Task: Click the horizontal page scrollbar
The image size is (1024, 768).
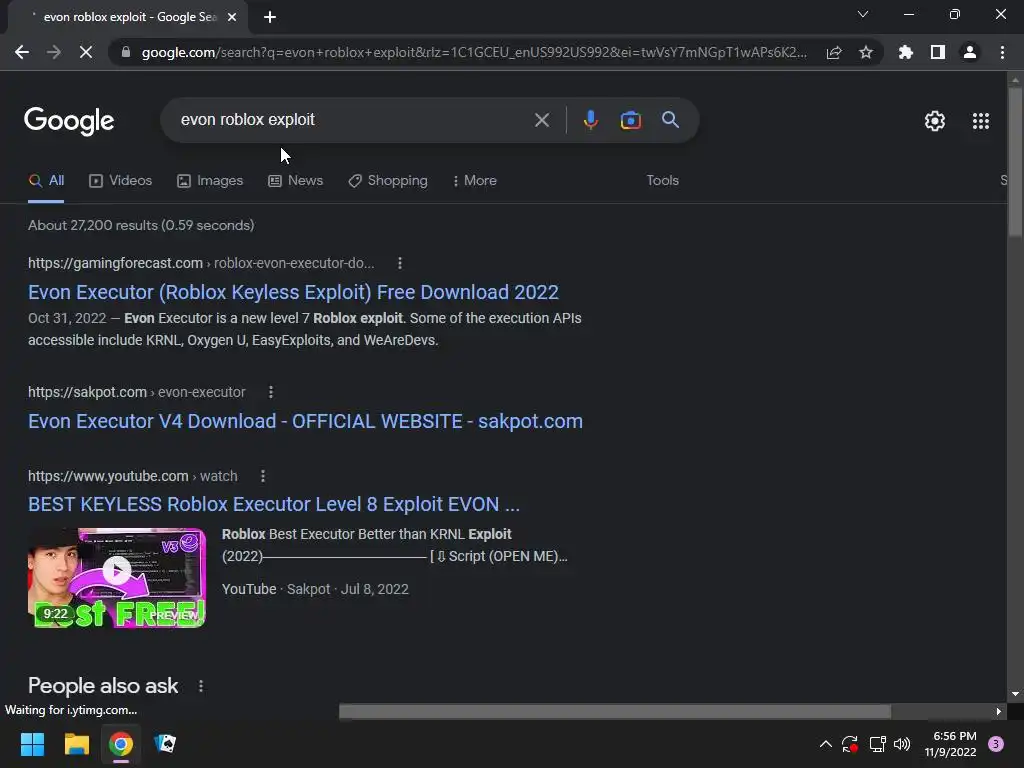Action: 615,711
